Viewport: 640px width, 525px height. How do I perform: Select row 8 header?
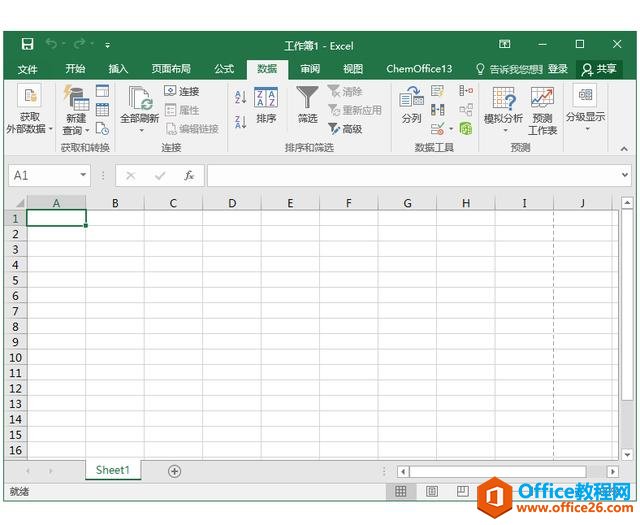16,327
